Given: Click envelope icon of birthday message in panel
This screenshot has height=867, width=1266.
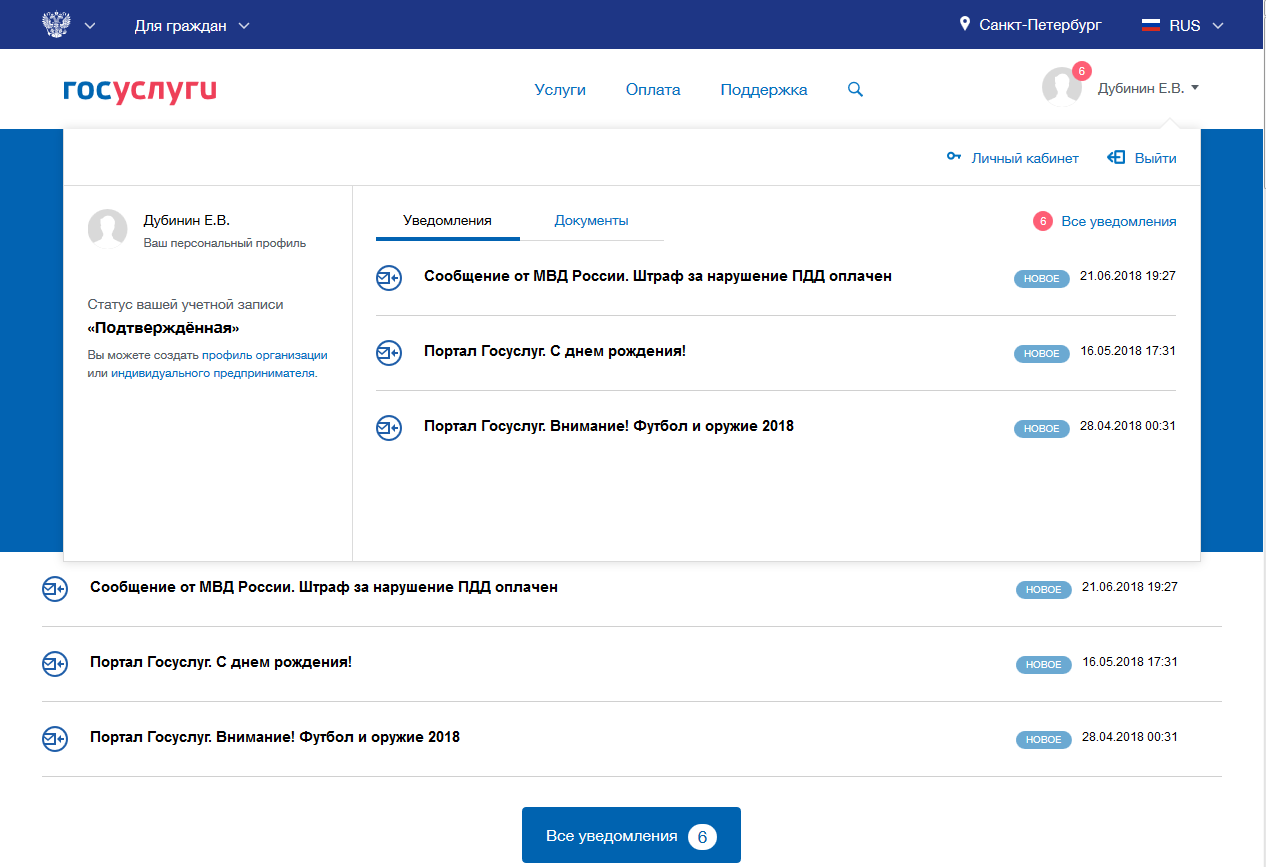Looking at the screenshot, I should (388, 352).
